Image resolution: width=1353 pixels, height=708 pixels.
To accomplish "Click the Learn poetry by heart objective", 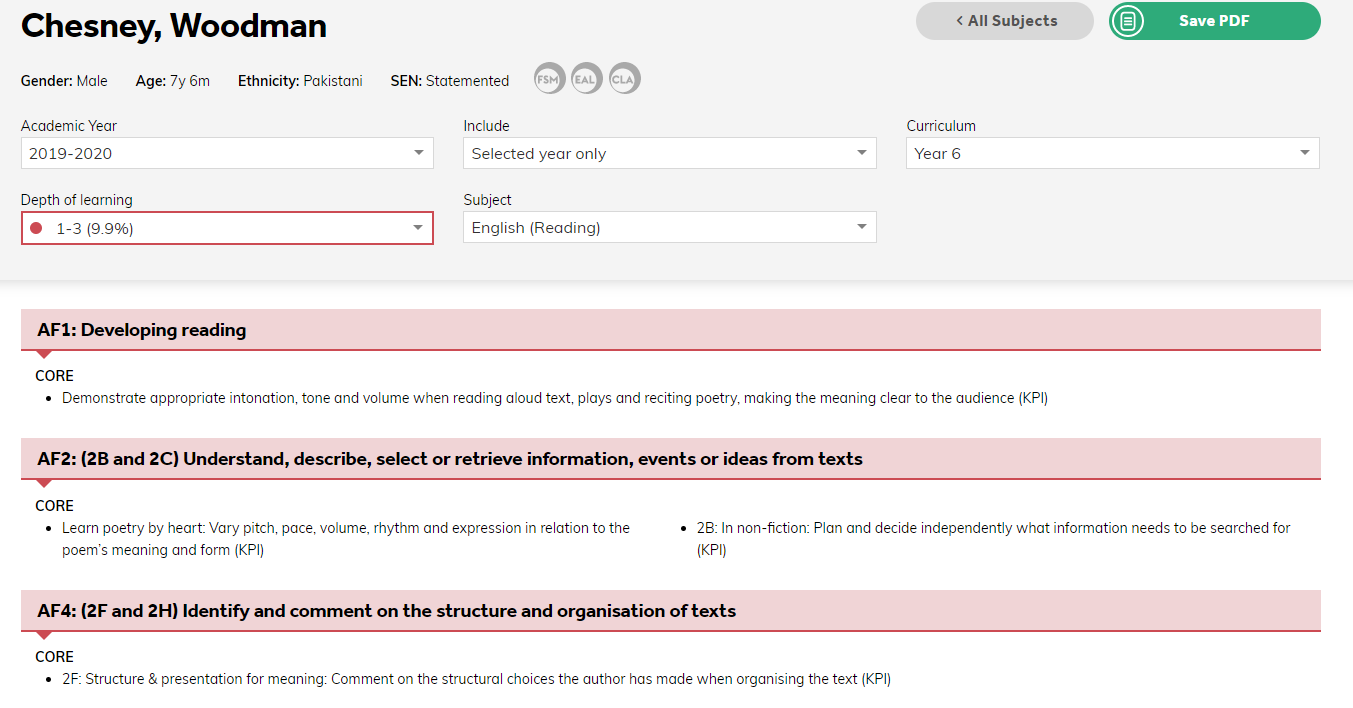I will (346, 539).
